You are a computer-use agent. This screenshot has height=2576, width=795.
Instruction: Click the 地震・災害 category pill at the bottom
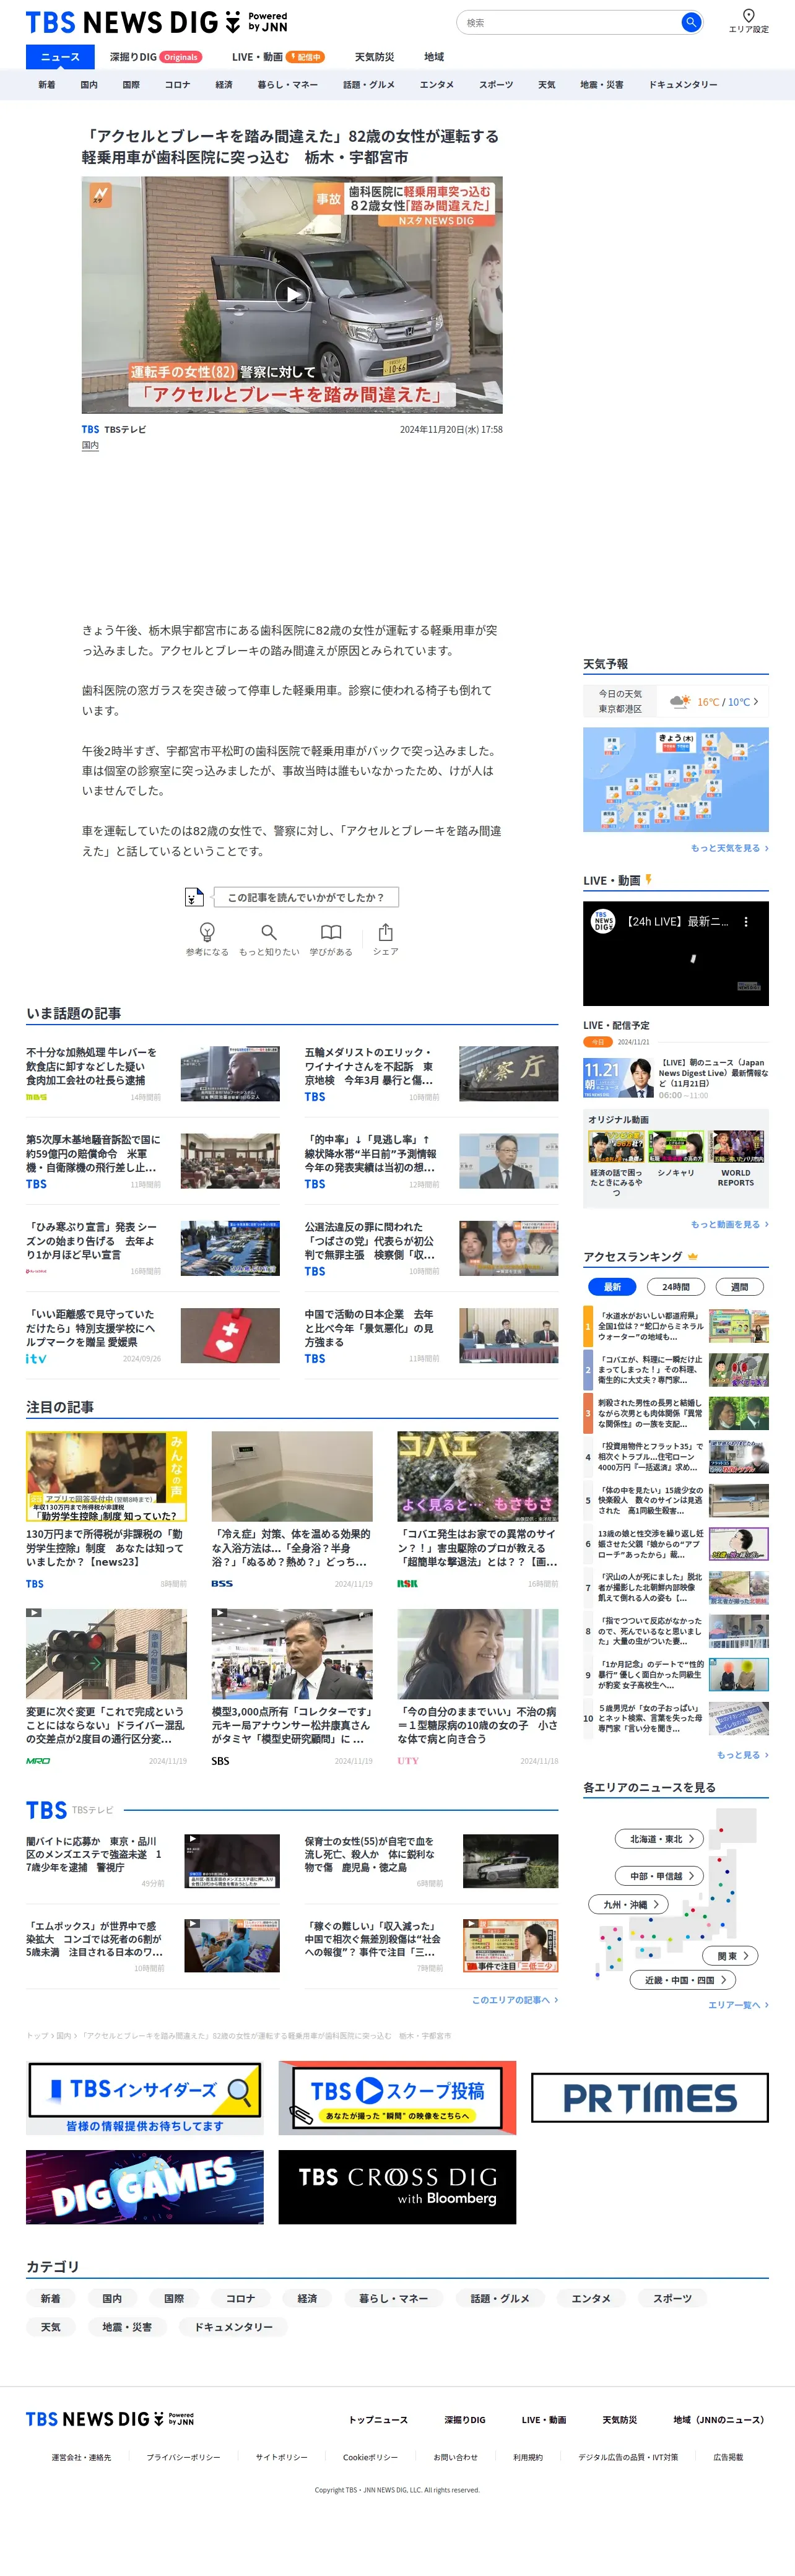[x=127, y=2327]
